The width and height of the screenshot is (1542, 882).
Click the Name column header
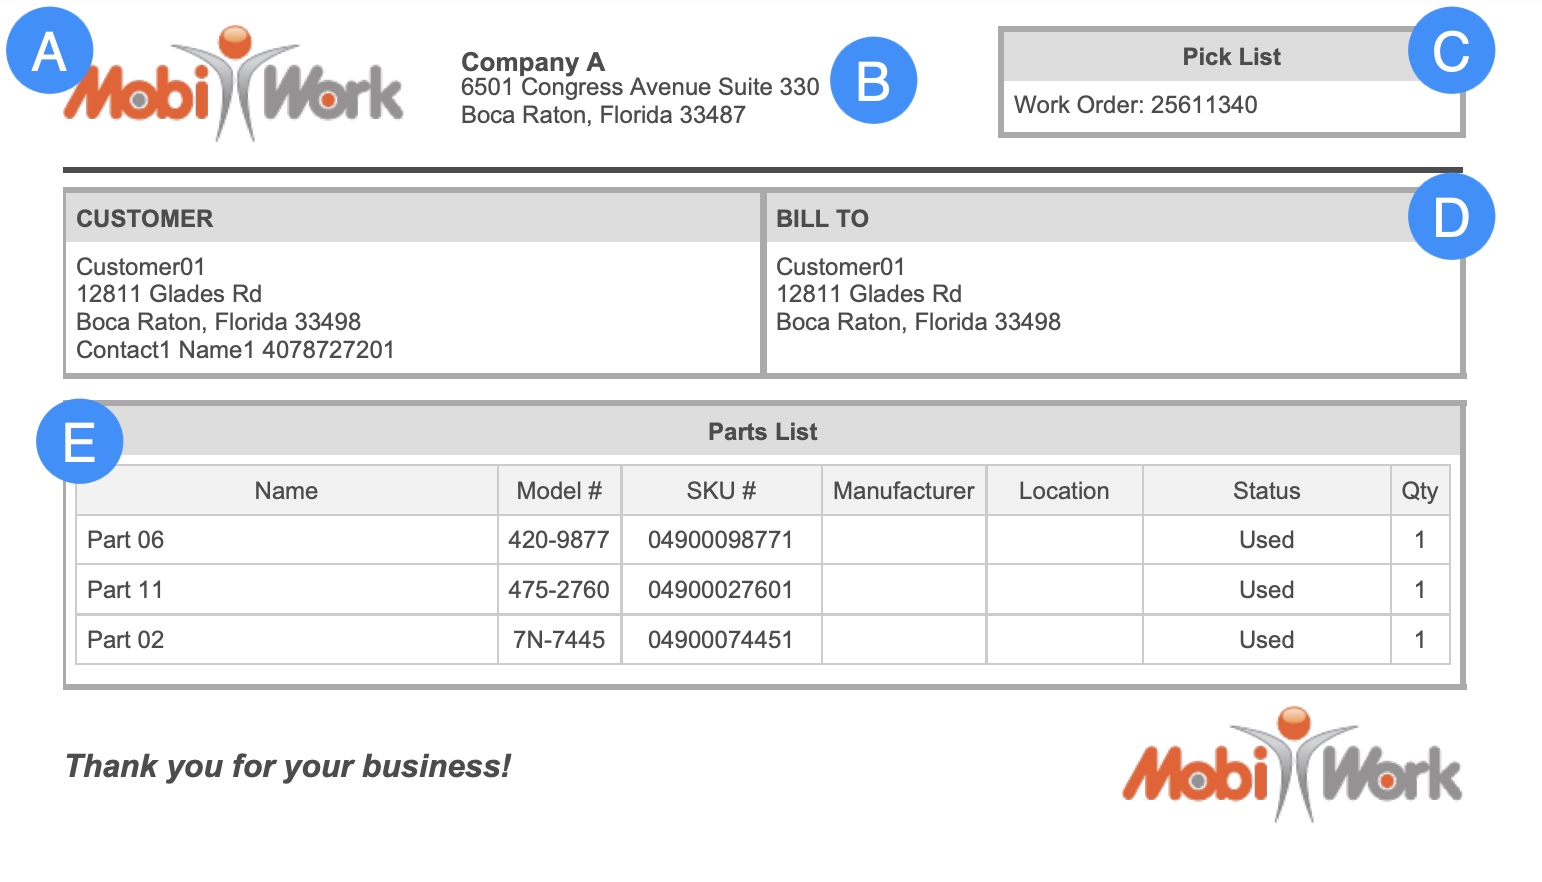(286, 491)
